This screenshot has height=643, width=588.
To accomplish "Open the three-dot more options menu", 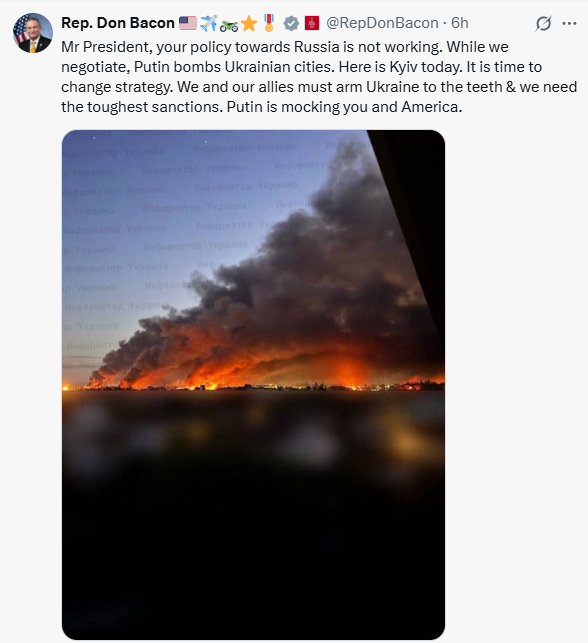I will click(x=569, y=23).
